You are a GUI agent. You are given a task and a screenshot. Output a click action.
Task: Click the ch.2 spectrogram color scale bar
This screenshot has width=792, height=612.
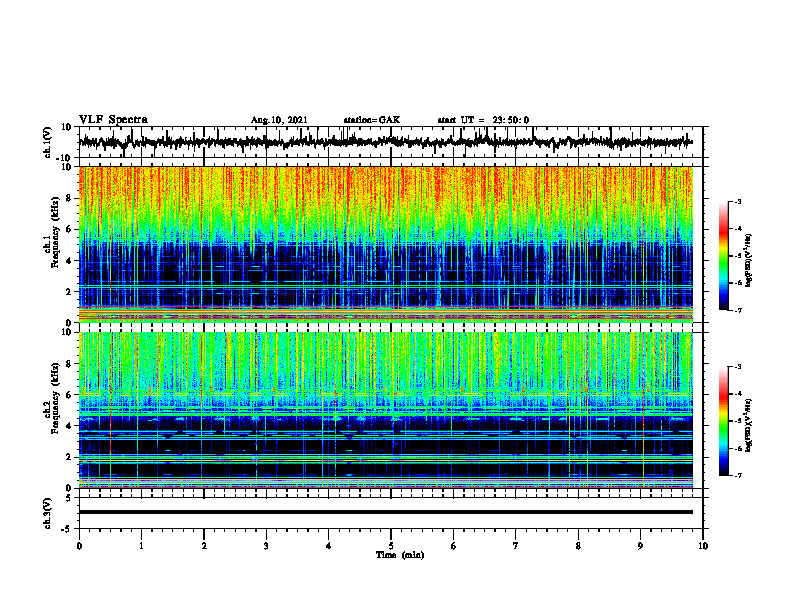pos(724,421)
